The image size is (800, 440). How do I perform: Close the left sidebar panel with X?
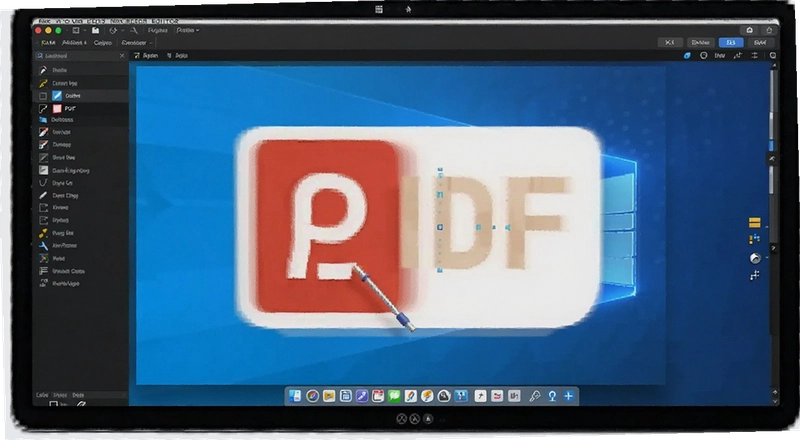pos(121,56)
